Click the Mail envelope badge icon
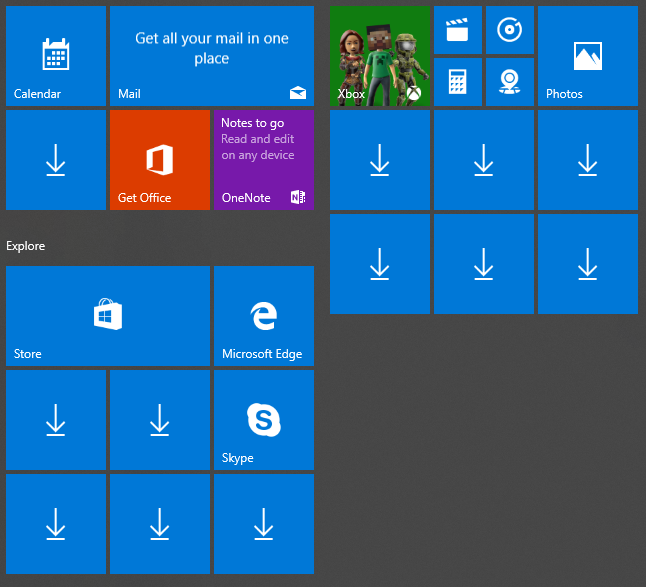Image resolution: width=646 pixels, height=587 pixels. coord(298,93)
